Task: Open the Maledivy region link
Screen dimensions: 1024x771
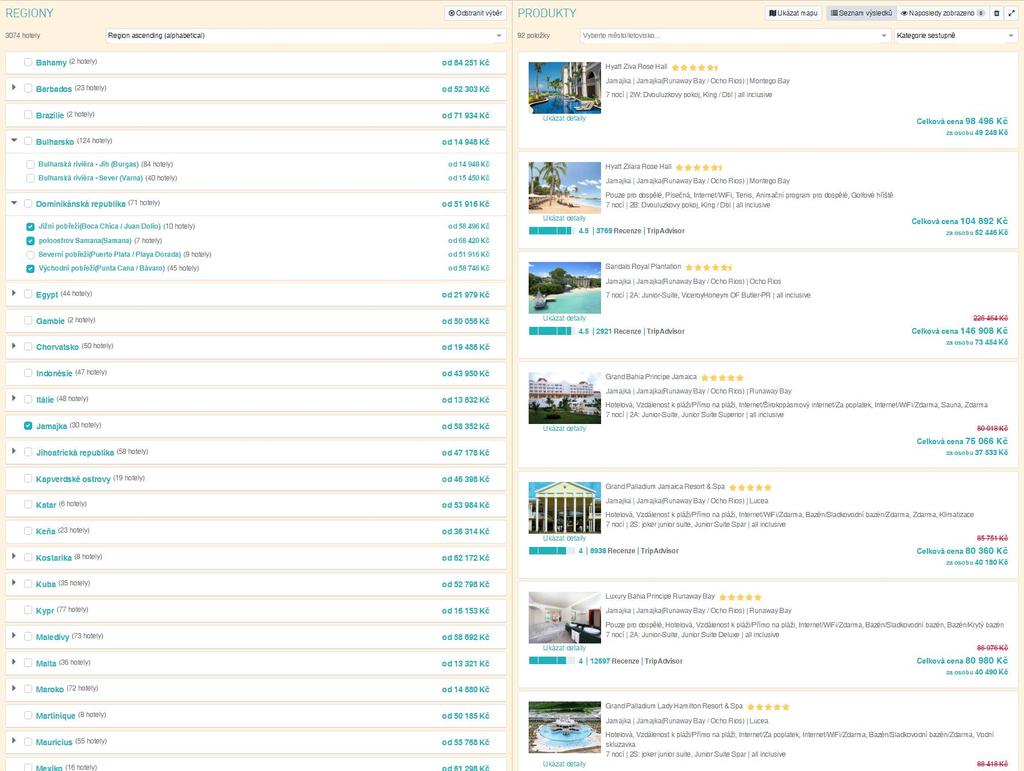Action: [52, 637]
